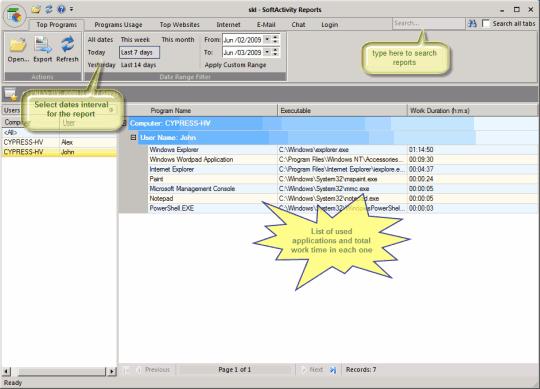
Task: Open the From date dropdown calendar
Action: coord(267,40)
